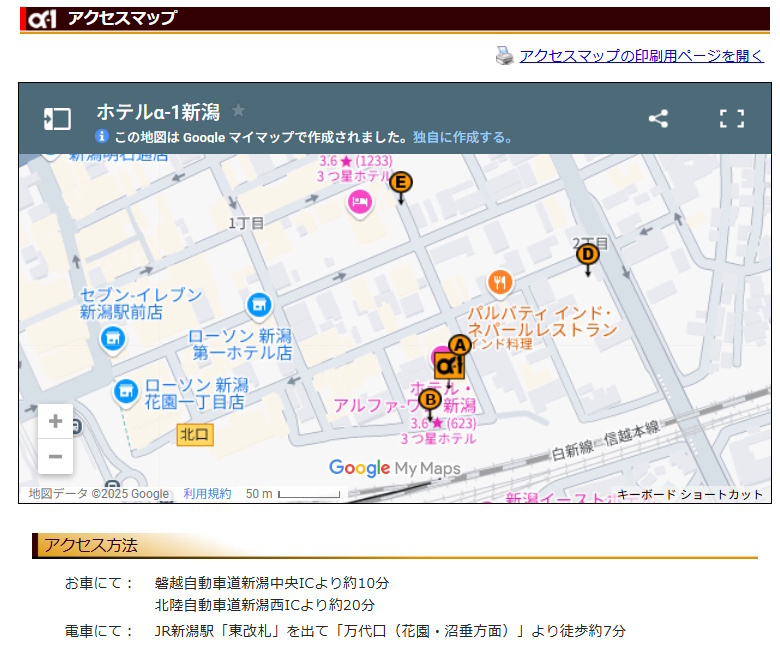
Task: Click the blue info icon in map header
Action: click(x=102, y=136)
